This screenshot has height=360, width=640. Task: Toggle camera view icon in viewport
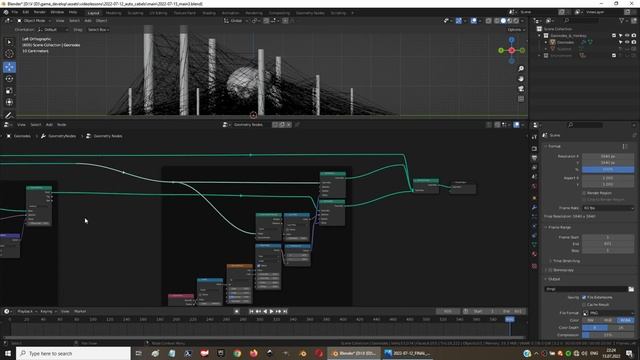(x=521, y=89)
